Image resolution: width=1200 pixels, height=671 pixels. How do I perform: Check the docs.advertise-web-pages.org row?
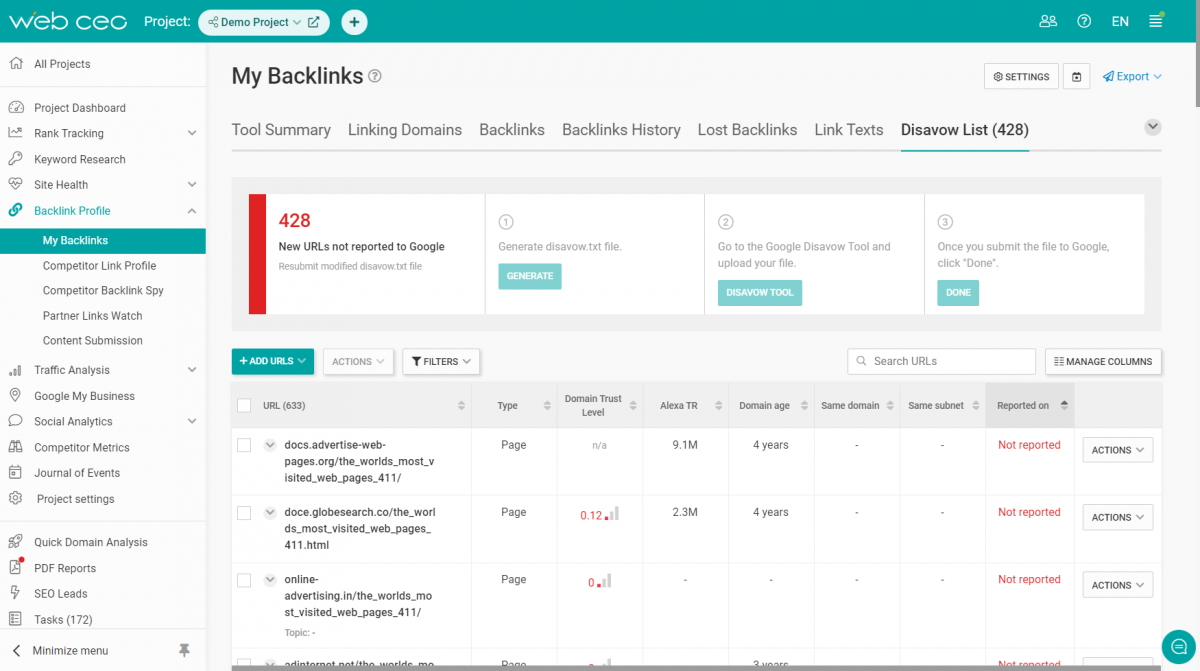pyautogui.click(x=243, y=444)
